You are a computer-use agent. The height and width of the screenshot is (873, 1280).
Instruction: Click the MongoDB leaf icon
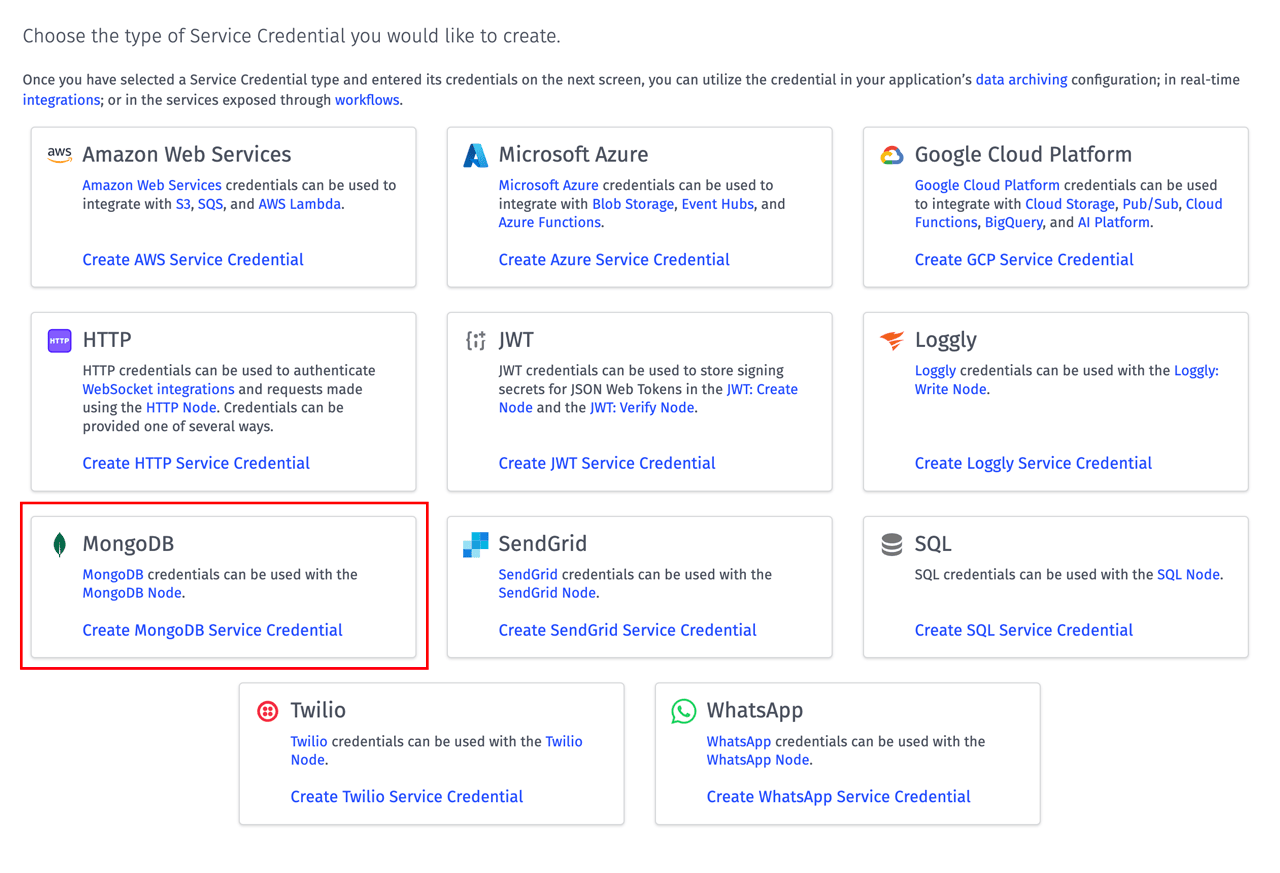point(59,544)
